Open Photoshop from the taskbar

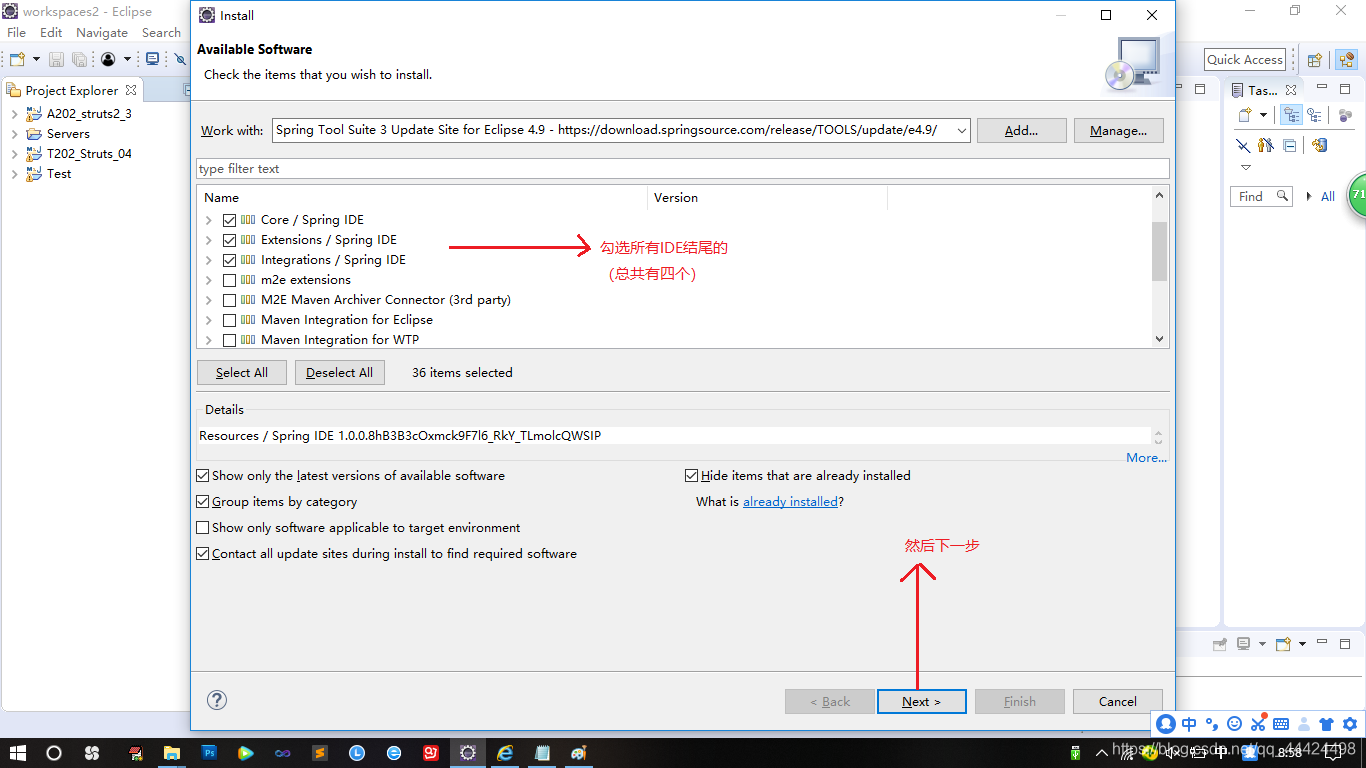(x=210, y=752)
